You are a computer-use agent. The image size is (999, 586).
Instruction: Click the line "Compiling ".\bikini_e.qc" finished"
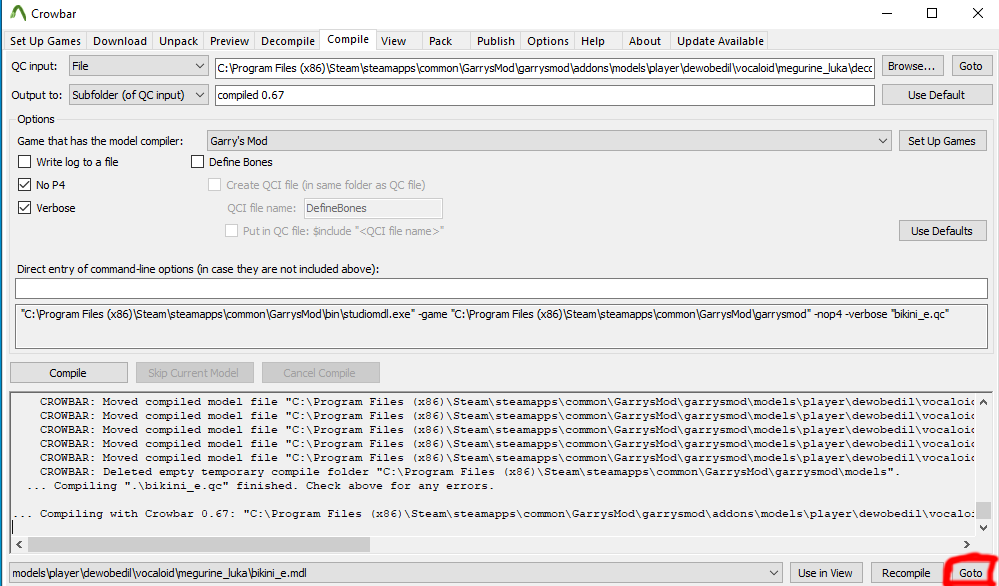[261, 486]
